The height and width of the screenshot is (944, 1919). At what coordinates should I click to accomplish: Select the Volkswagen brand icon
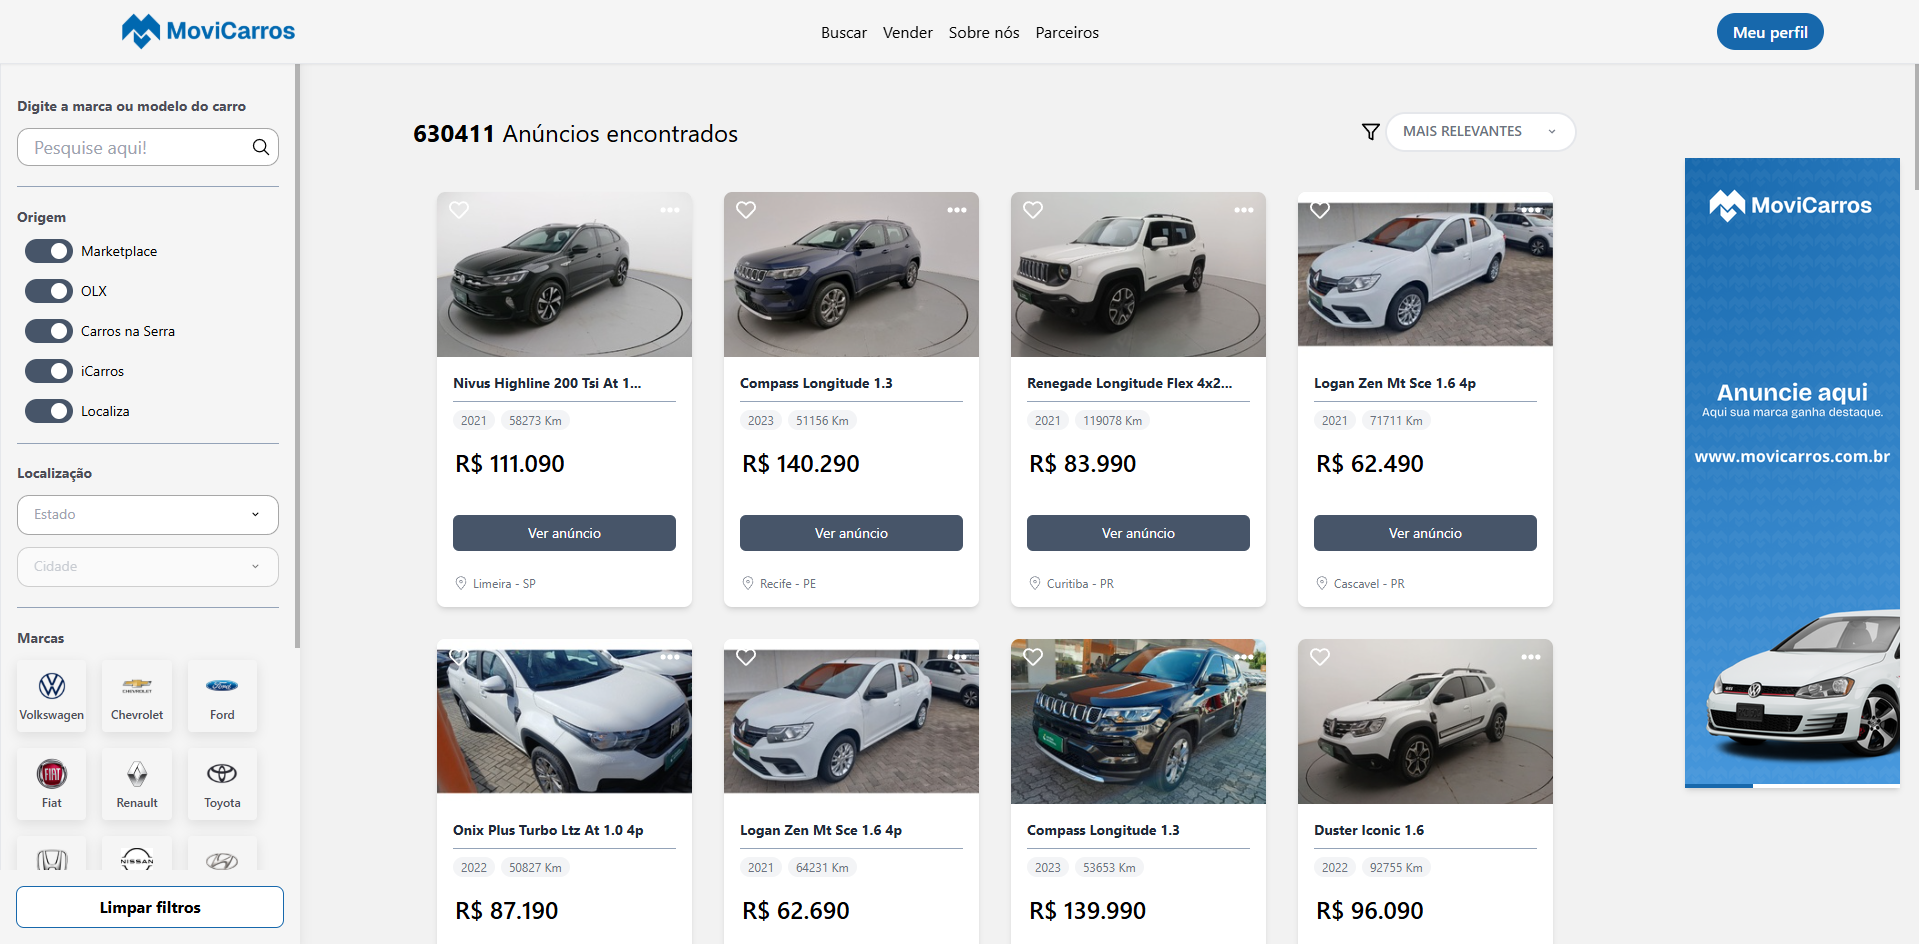coord(52,696)
